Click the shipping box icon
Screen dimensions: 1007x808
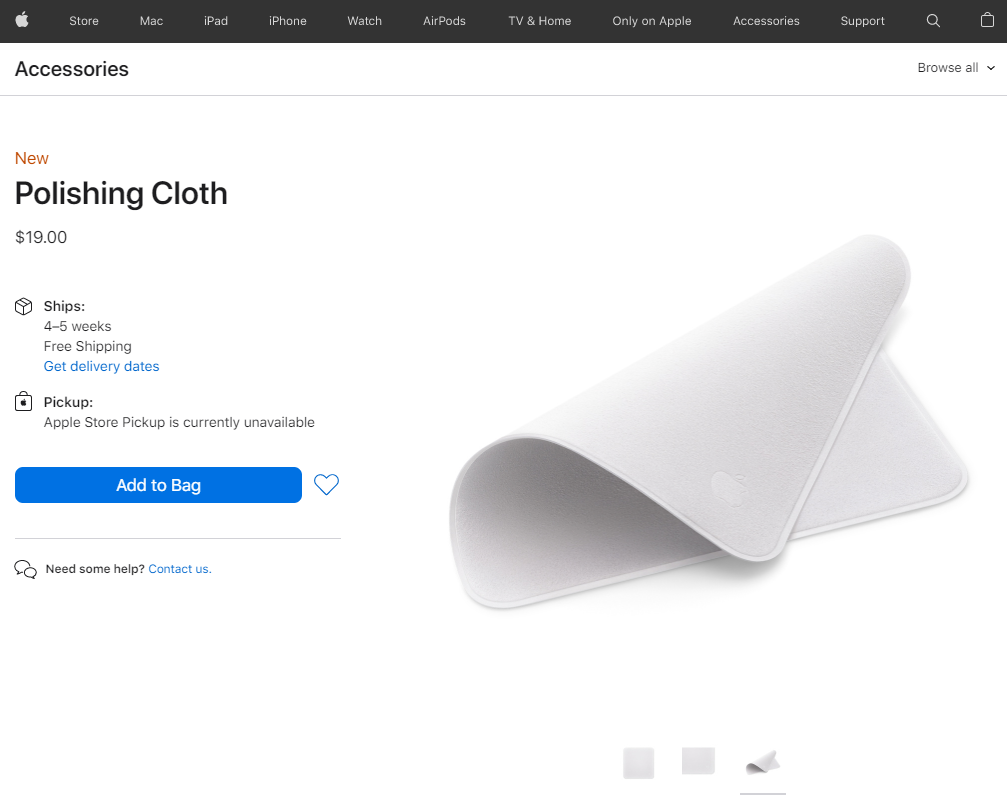pos(24,306)
